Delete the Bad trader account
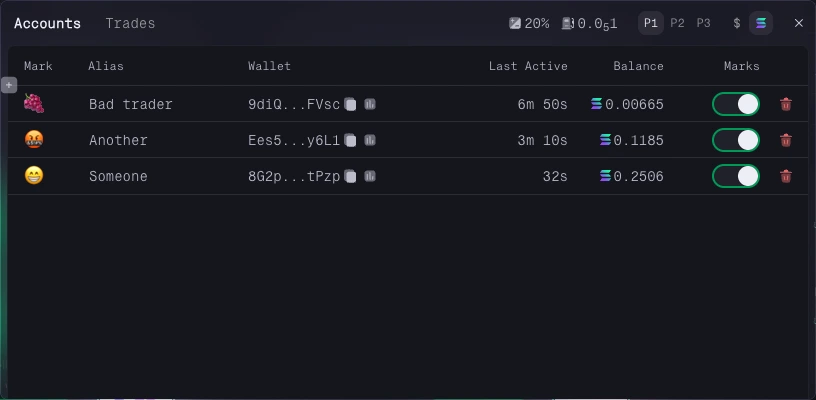The height and width of the screenshot is (400, 816). (x=786, y=104)
